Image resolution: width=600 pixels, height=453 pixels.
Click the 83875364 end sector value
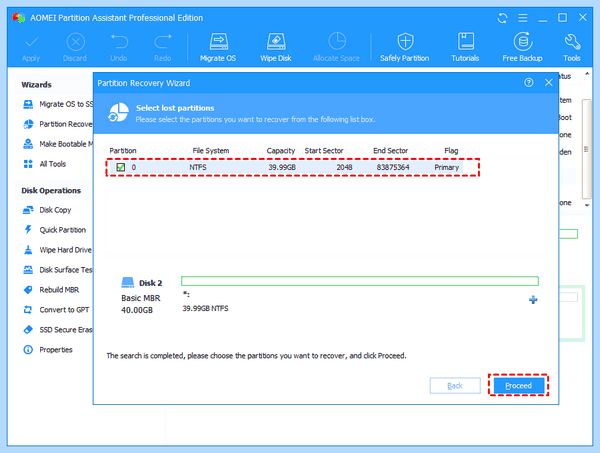pos(393,167)
